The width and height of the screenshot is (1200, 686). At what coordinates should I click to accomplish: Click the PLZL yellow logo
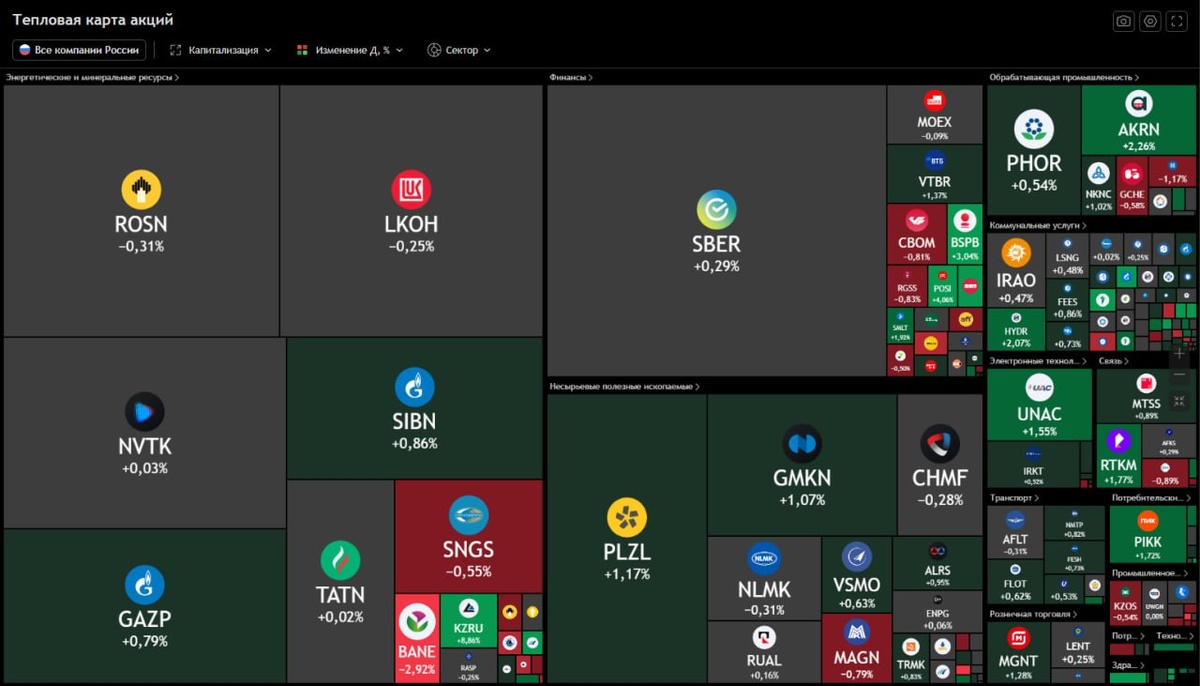pyautogui.click(x=627, y=518)
